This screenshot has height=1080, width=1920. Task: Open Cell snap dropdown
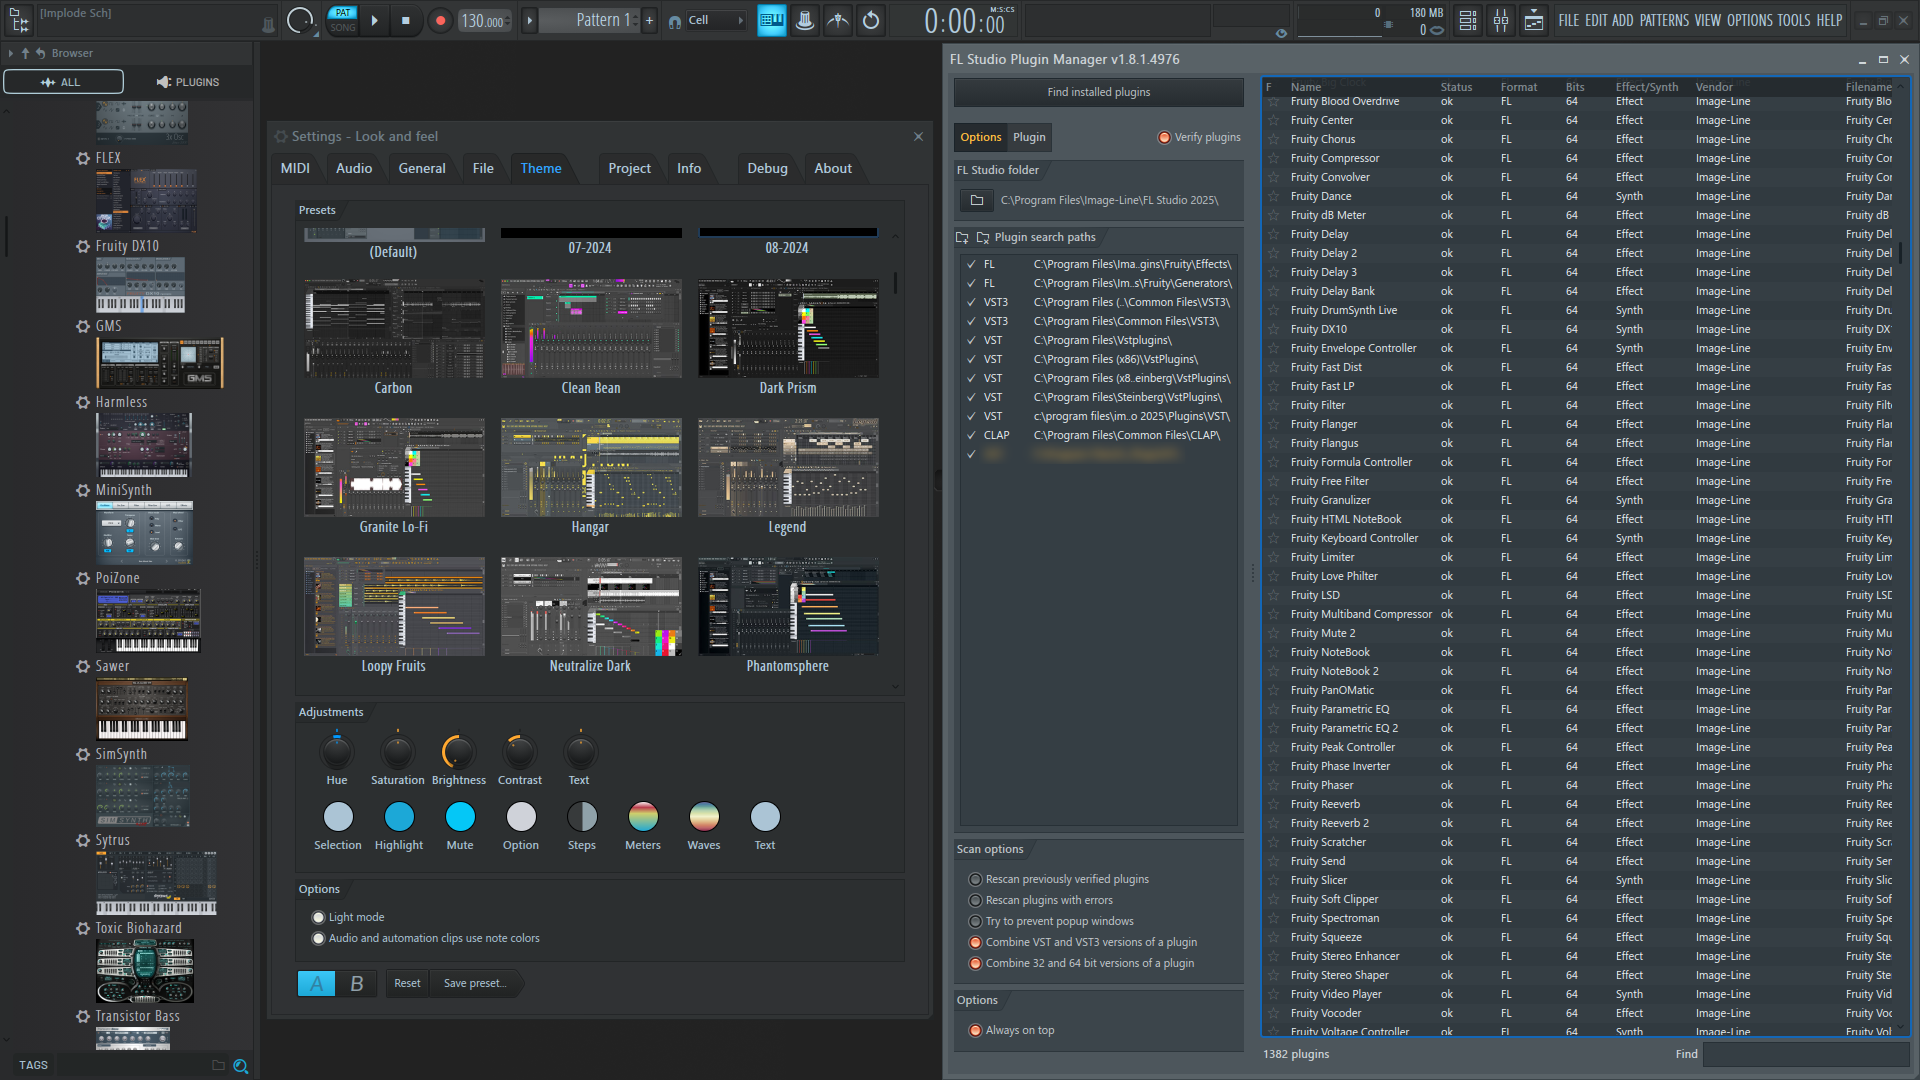(x=716, y=20)
